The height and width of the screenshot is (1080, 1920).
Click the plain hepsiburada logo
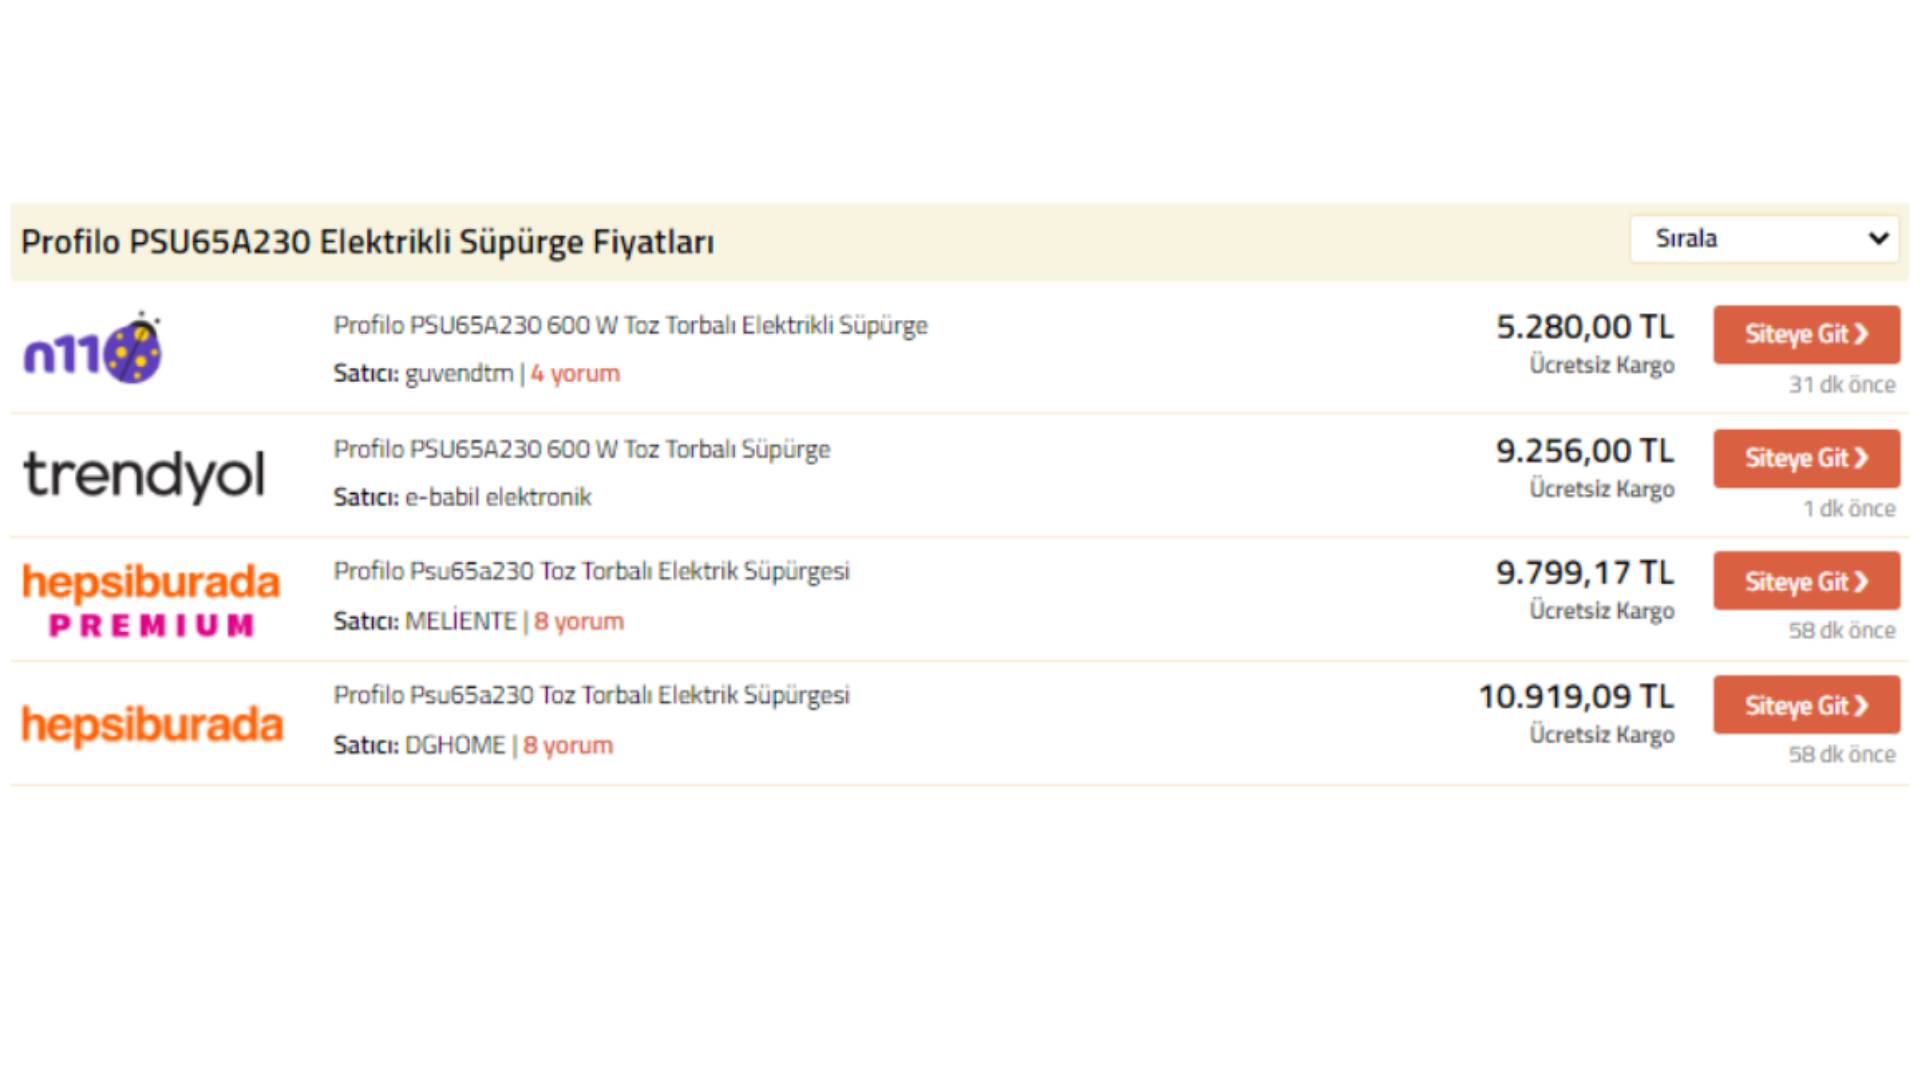(152, 724)
